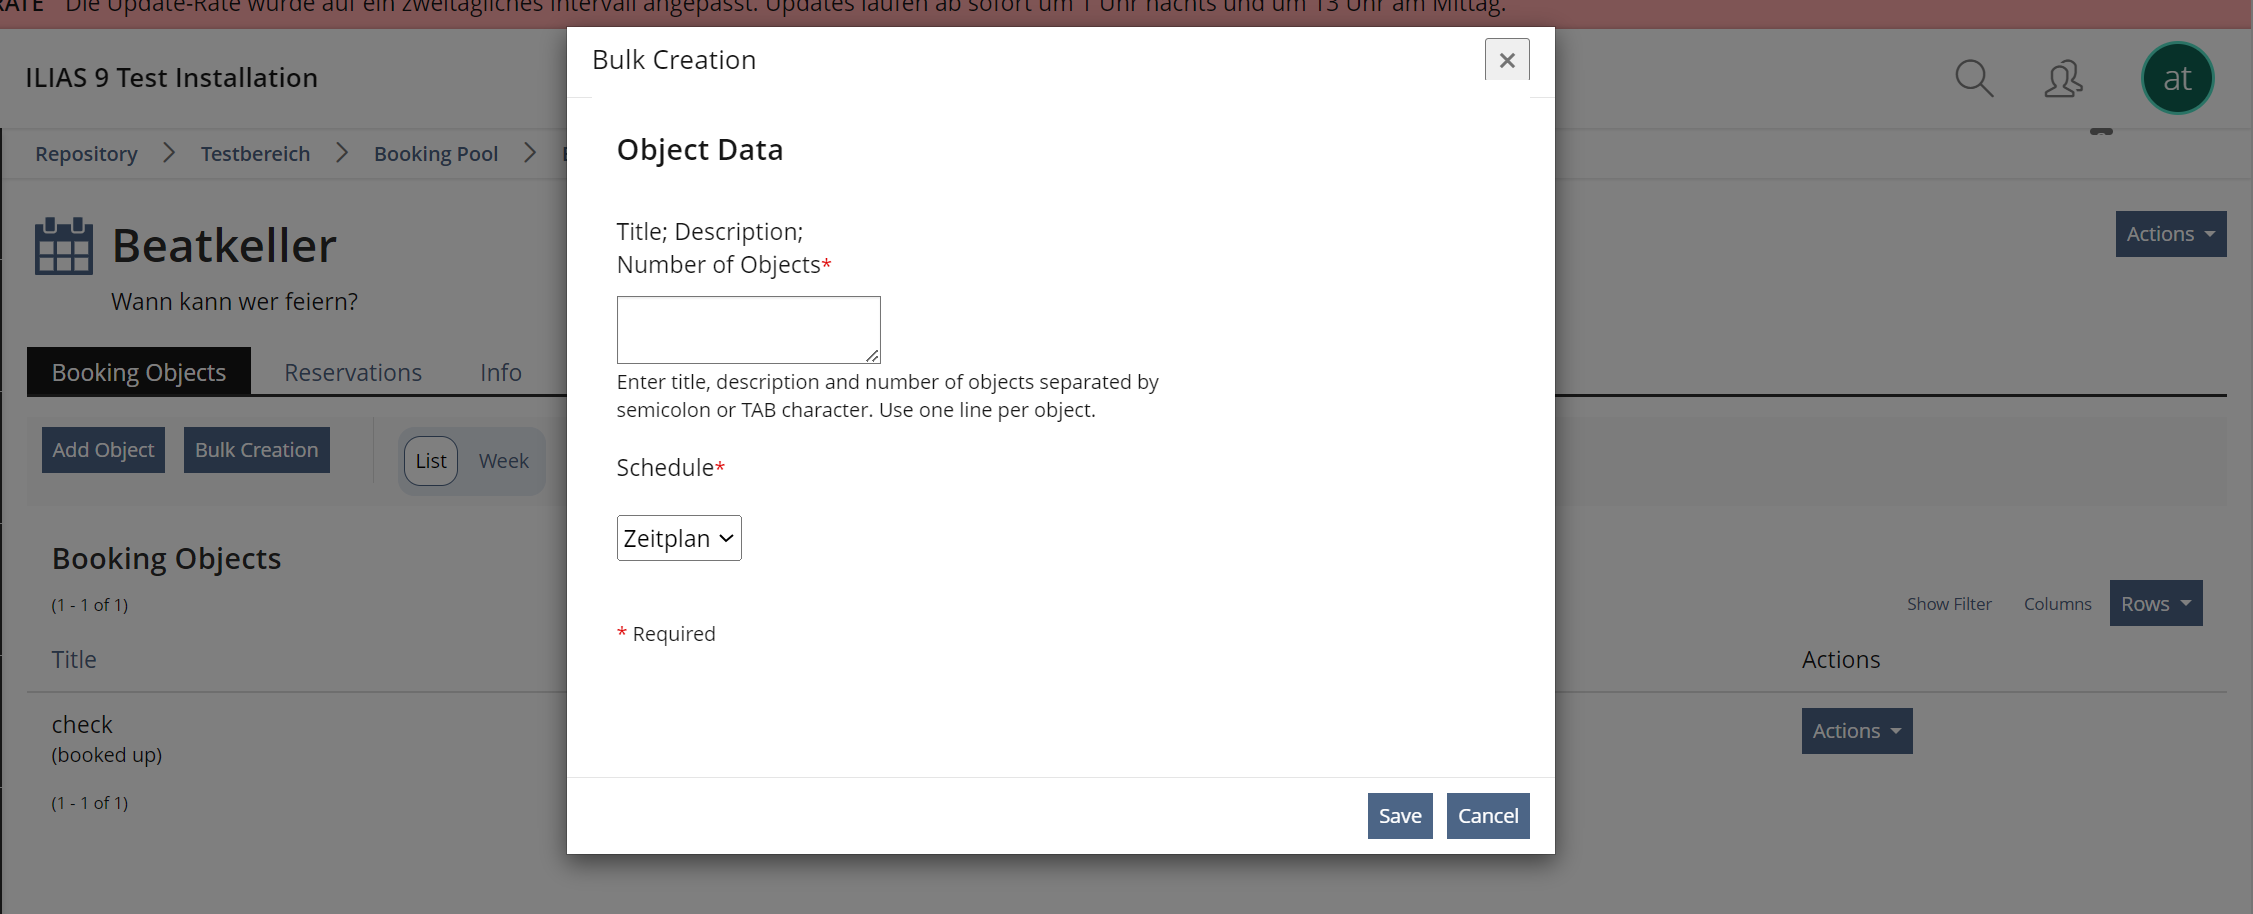Cancel the Bulk Creation dialog
2253x914 pixels.
tap(1487, 816)
